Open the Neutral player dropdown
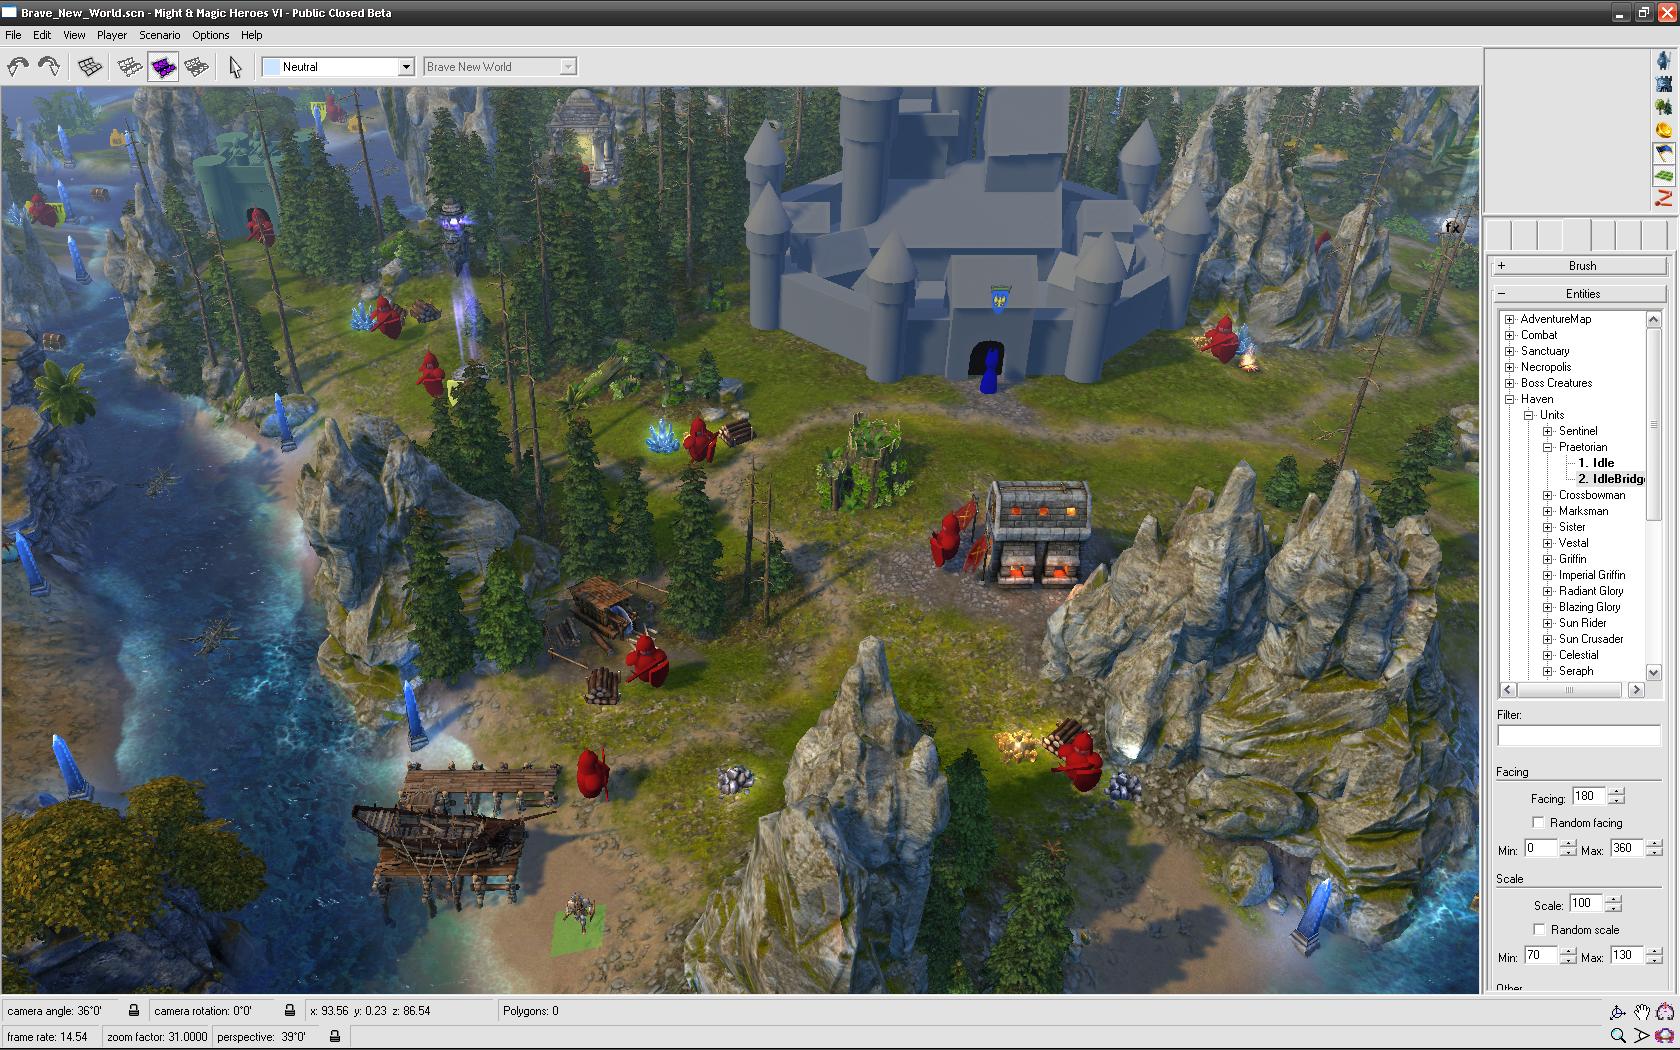The image size is (1680, 1050). point(406,67)
